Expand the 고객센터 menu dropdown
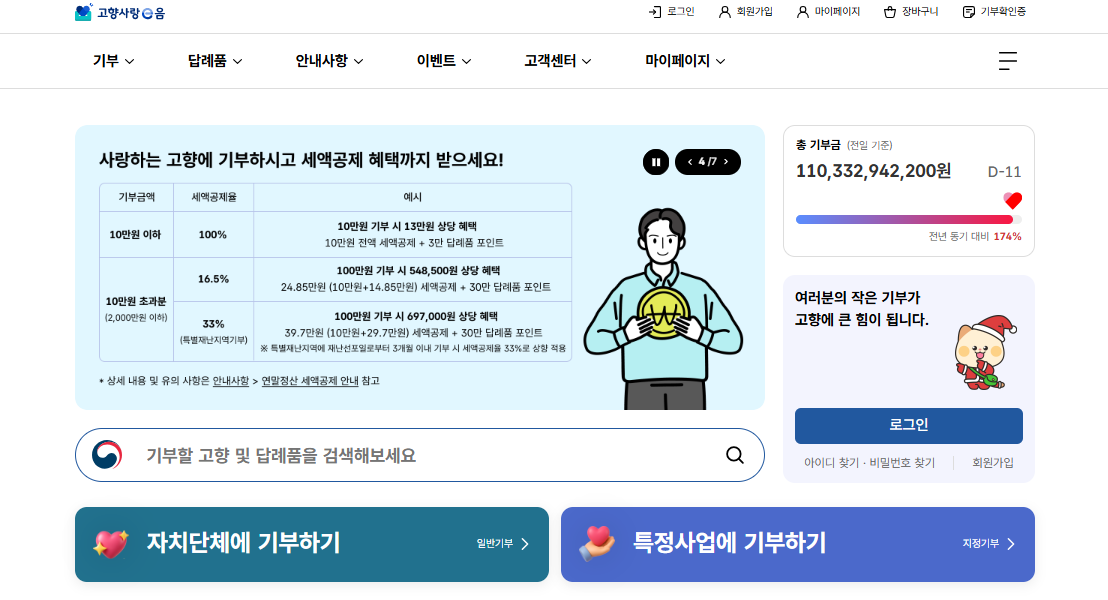This screenshot has height=600, width=1108. [558, 61]
